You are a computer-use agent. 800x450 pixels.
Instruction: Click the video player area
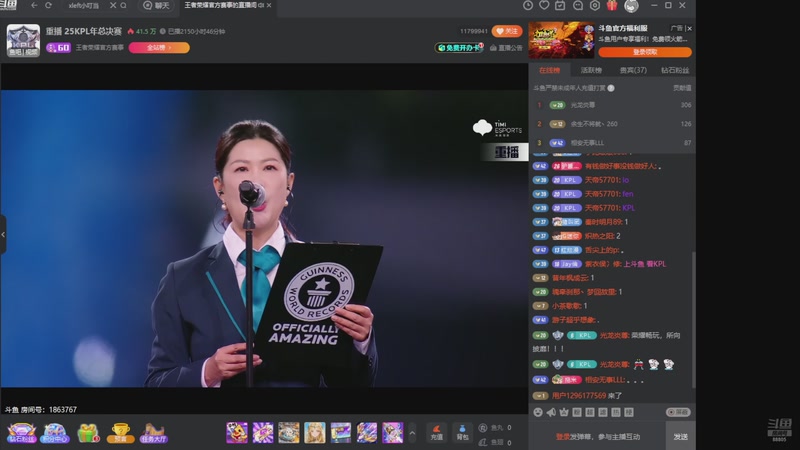click(x=264, y=238)
